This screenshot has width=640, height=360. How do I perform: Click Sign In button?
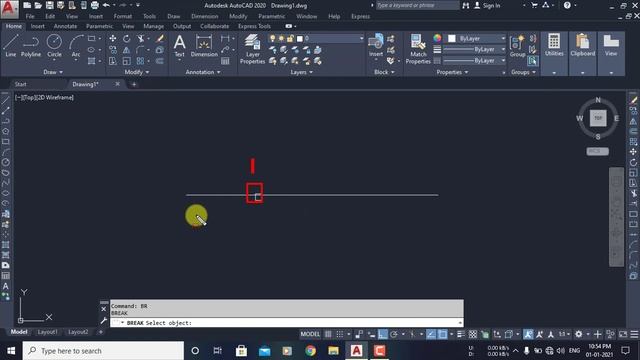[x=487, y=5]
